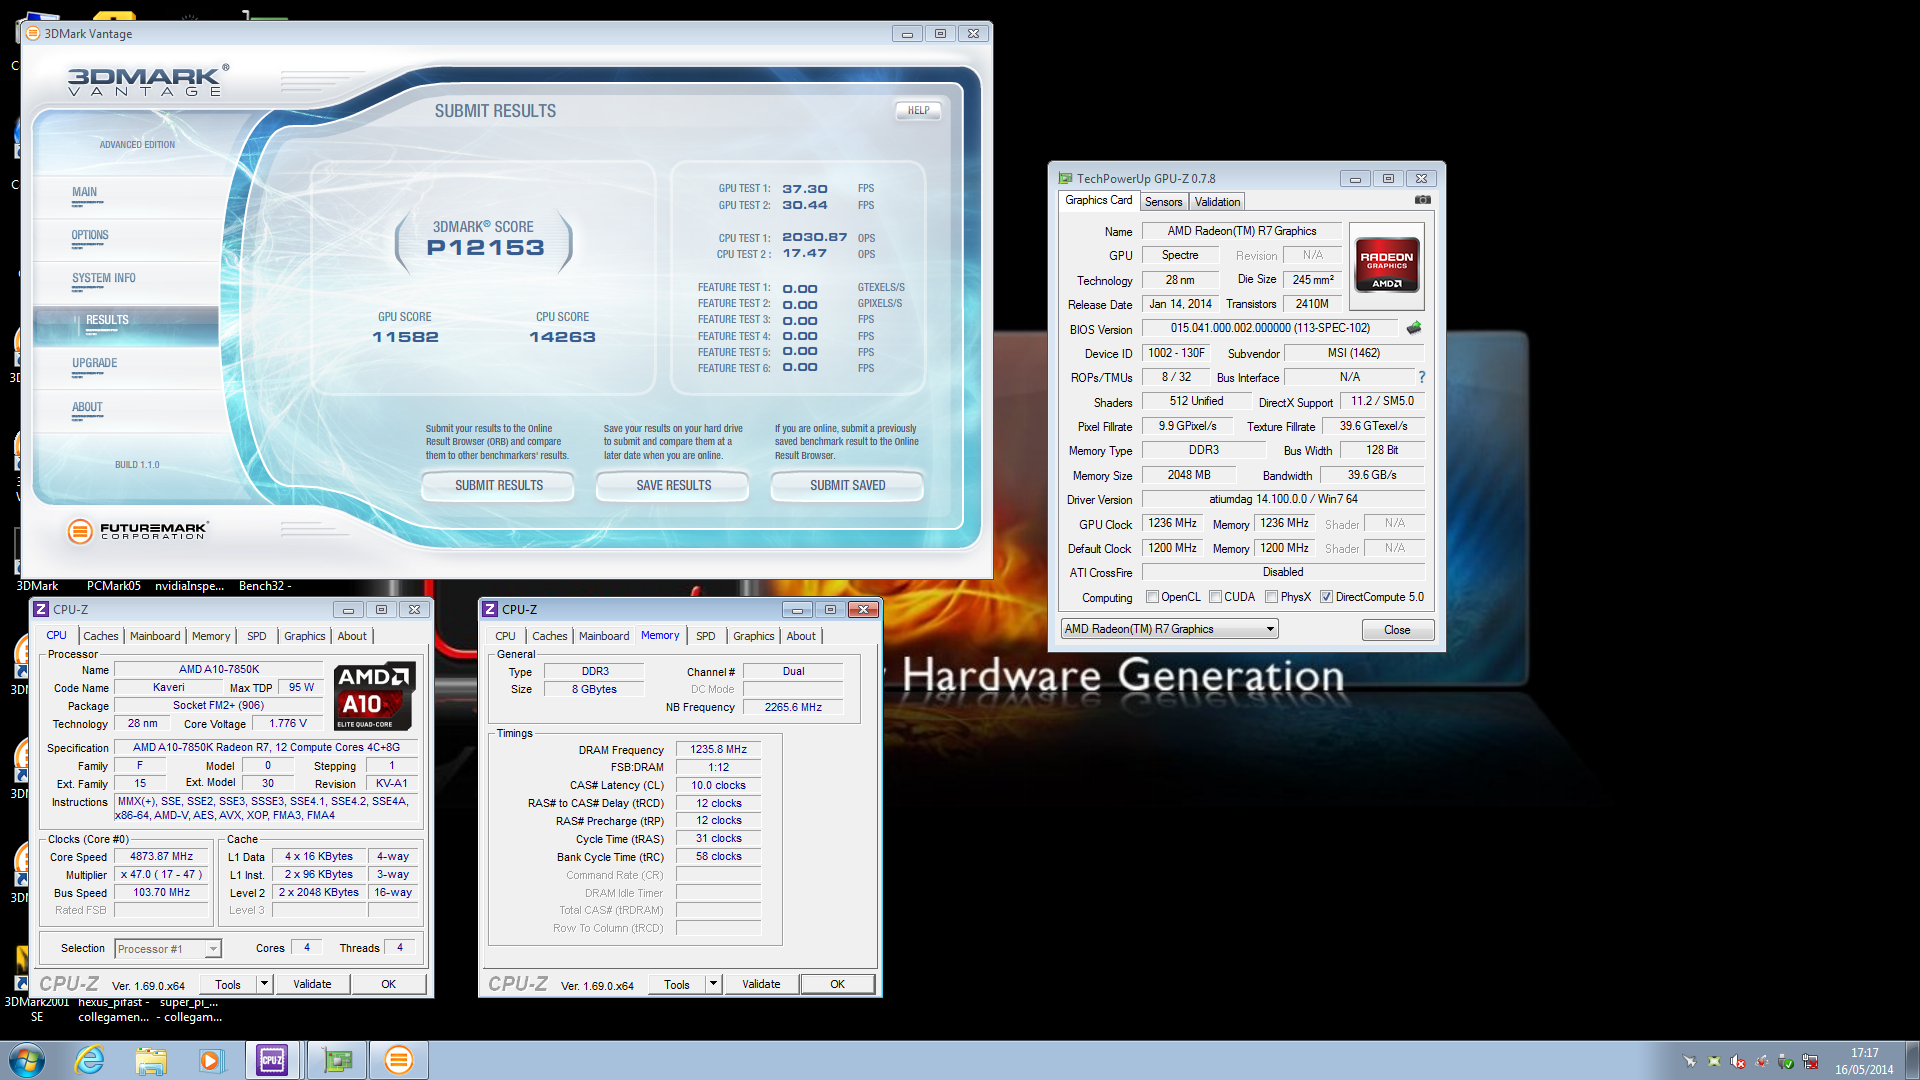
Task: Click the Close button in GPU-Z
Action: tap(1397, 630)
